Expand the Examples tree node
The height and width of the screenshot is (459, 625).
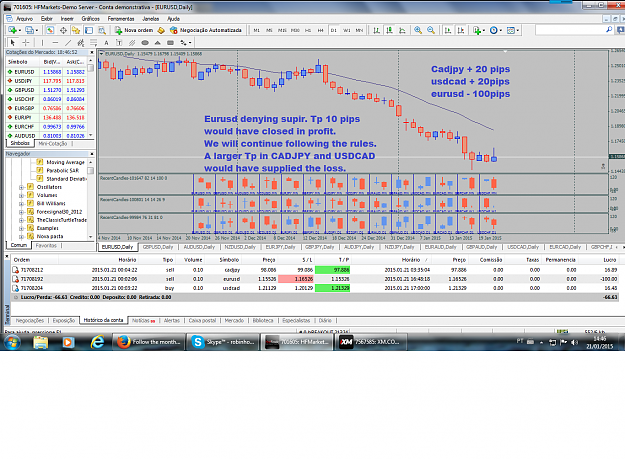(21, 228)
